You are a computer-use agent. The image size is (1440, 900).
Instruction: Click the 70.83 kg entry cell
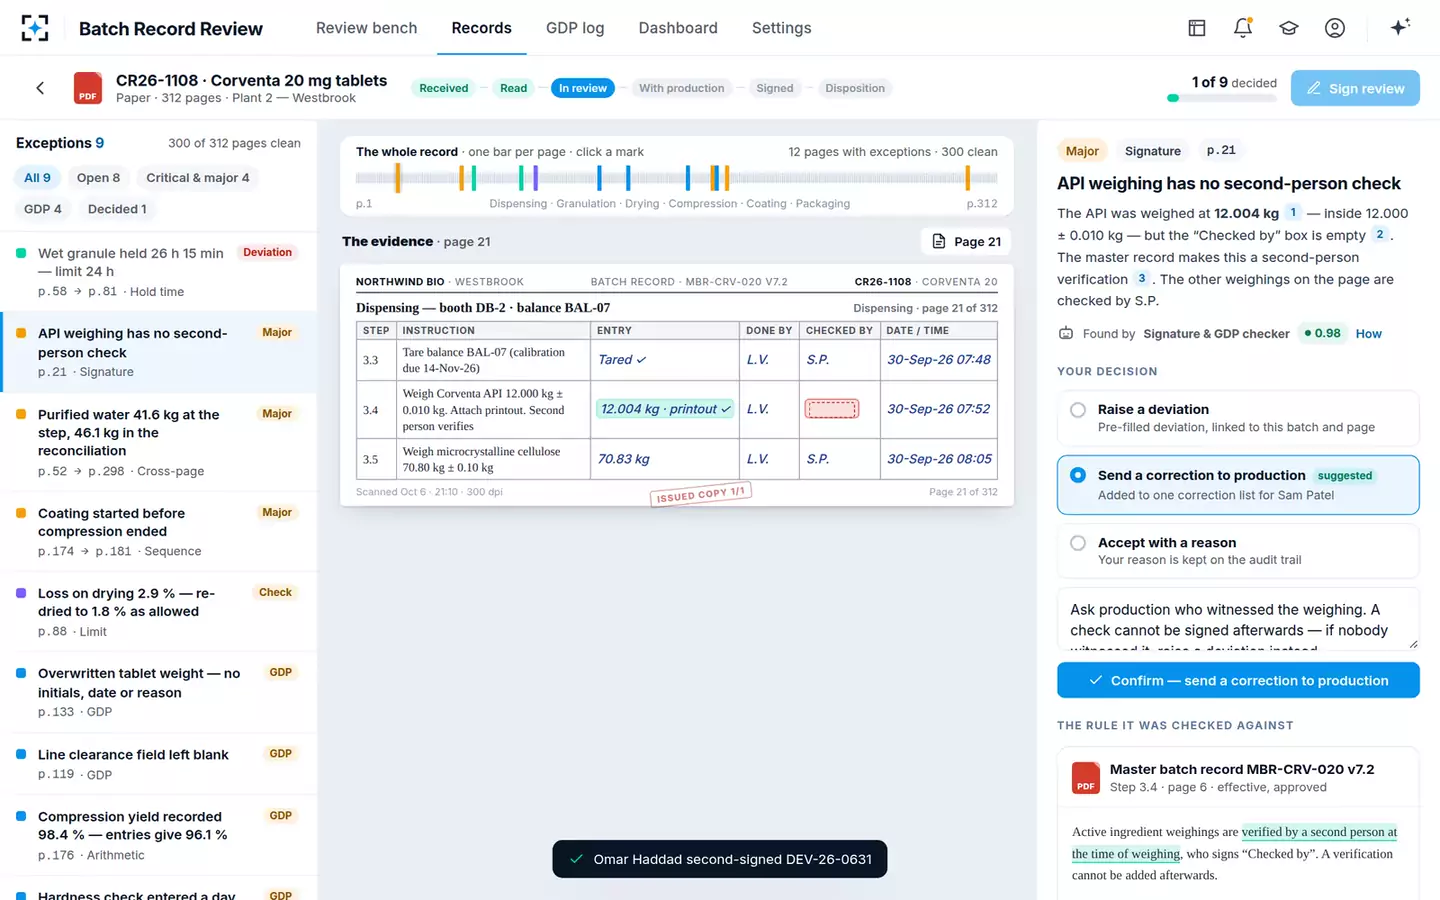pyautogui.click(x=664, y=458)
